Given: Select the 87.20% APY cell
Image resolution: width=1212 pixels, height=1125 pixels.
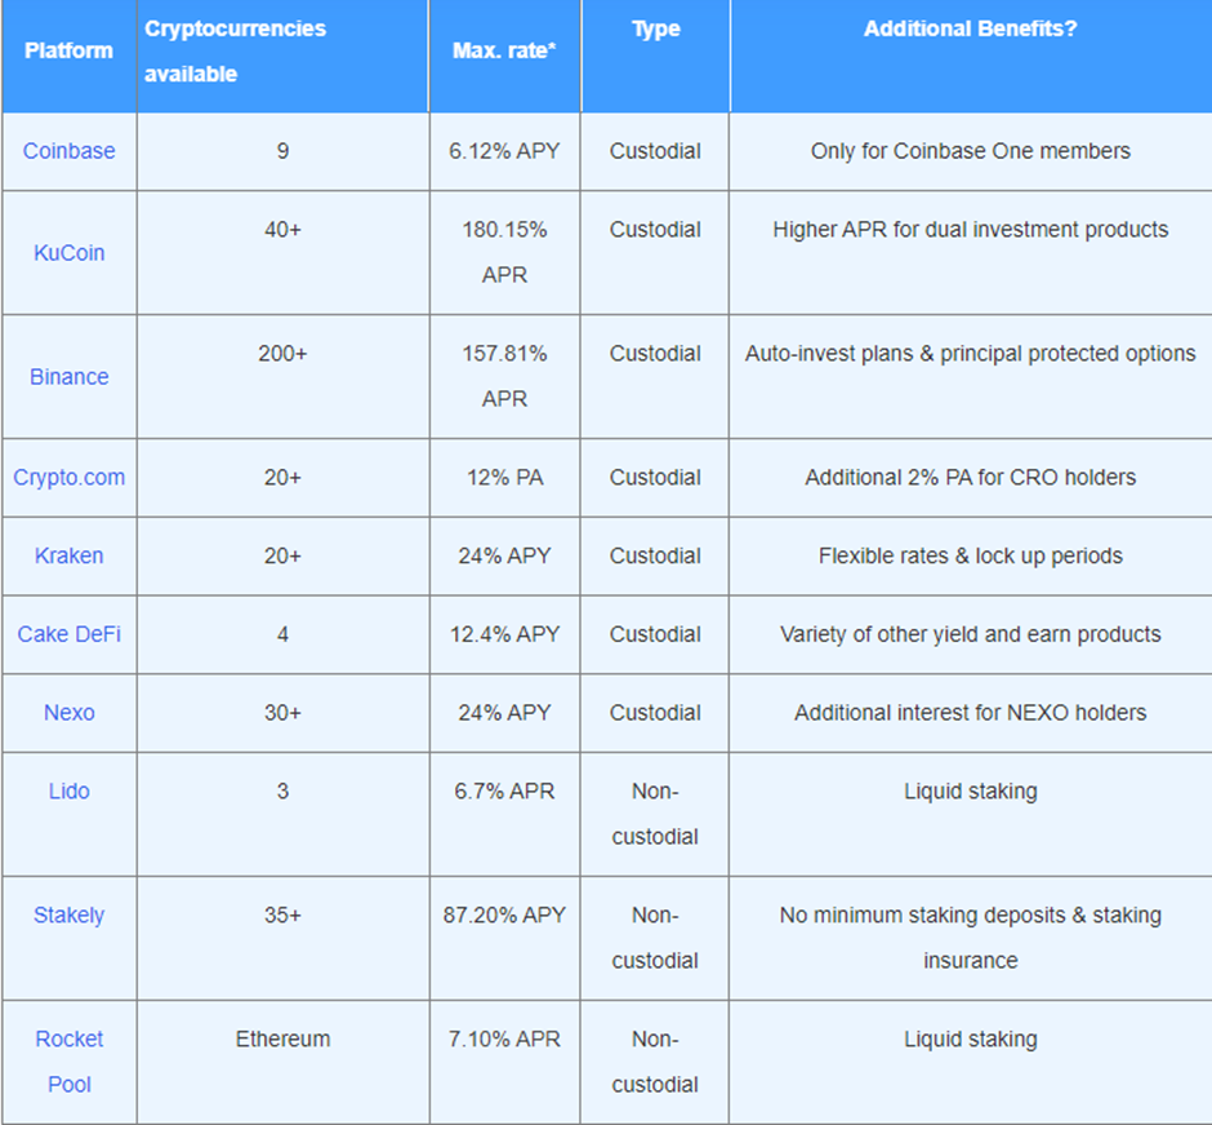Looking at the screenshot, I should tap(504, 915).
